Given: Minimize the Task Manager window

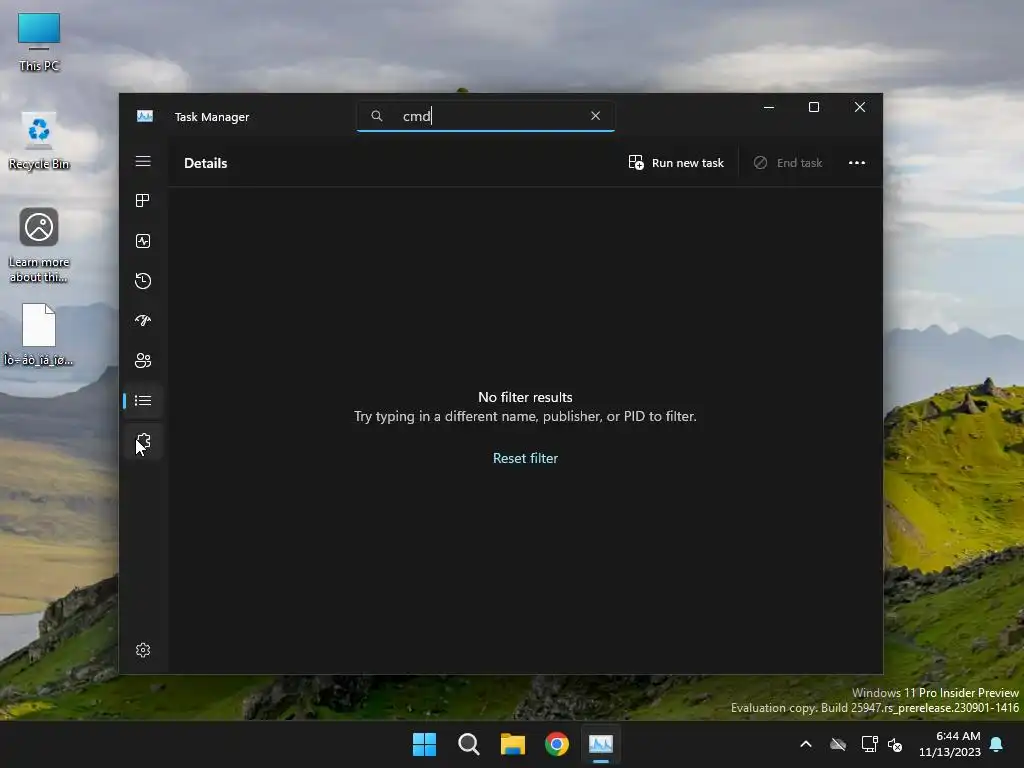Looking at the screenshot, I should pos(769,107).
